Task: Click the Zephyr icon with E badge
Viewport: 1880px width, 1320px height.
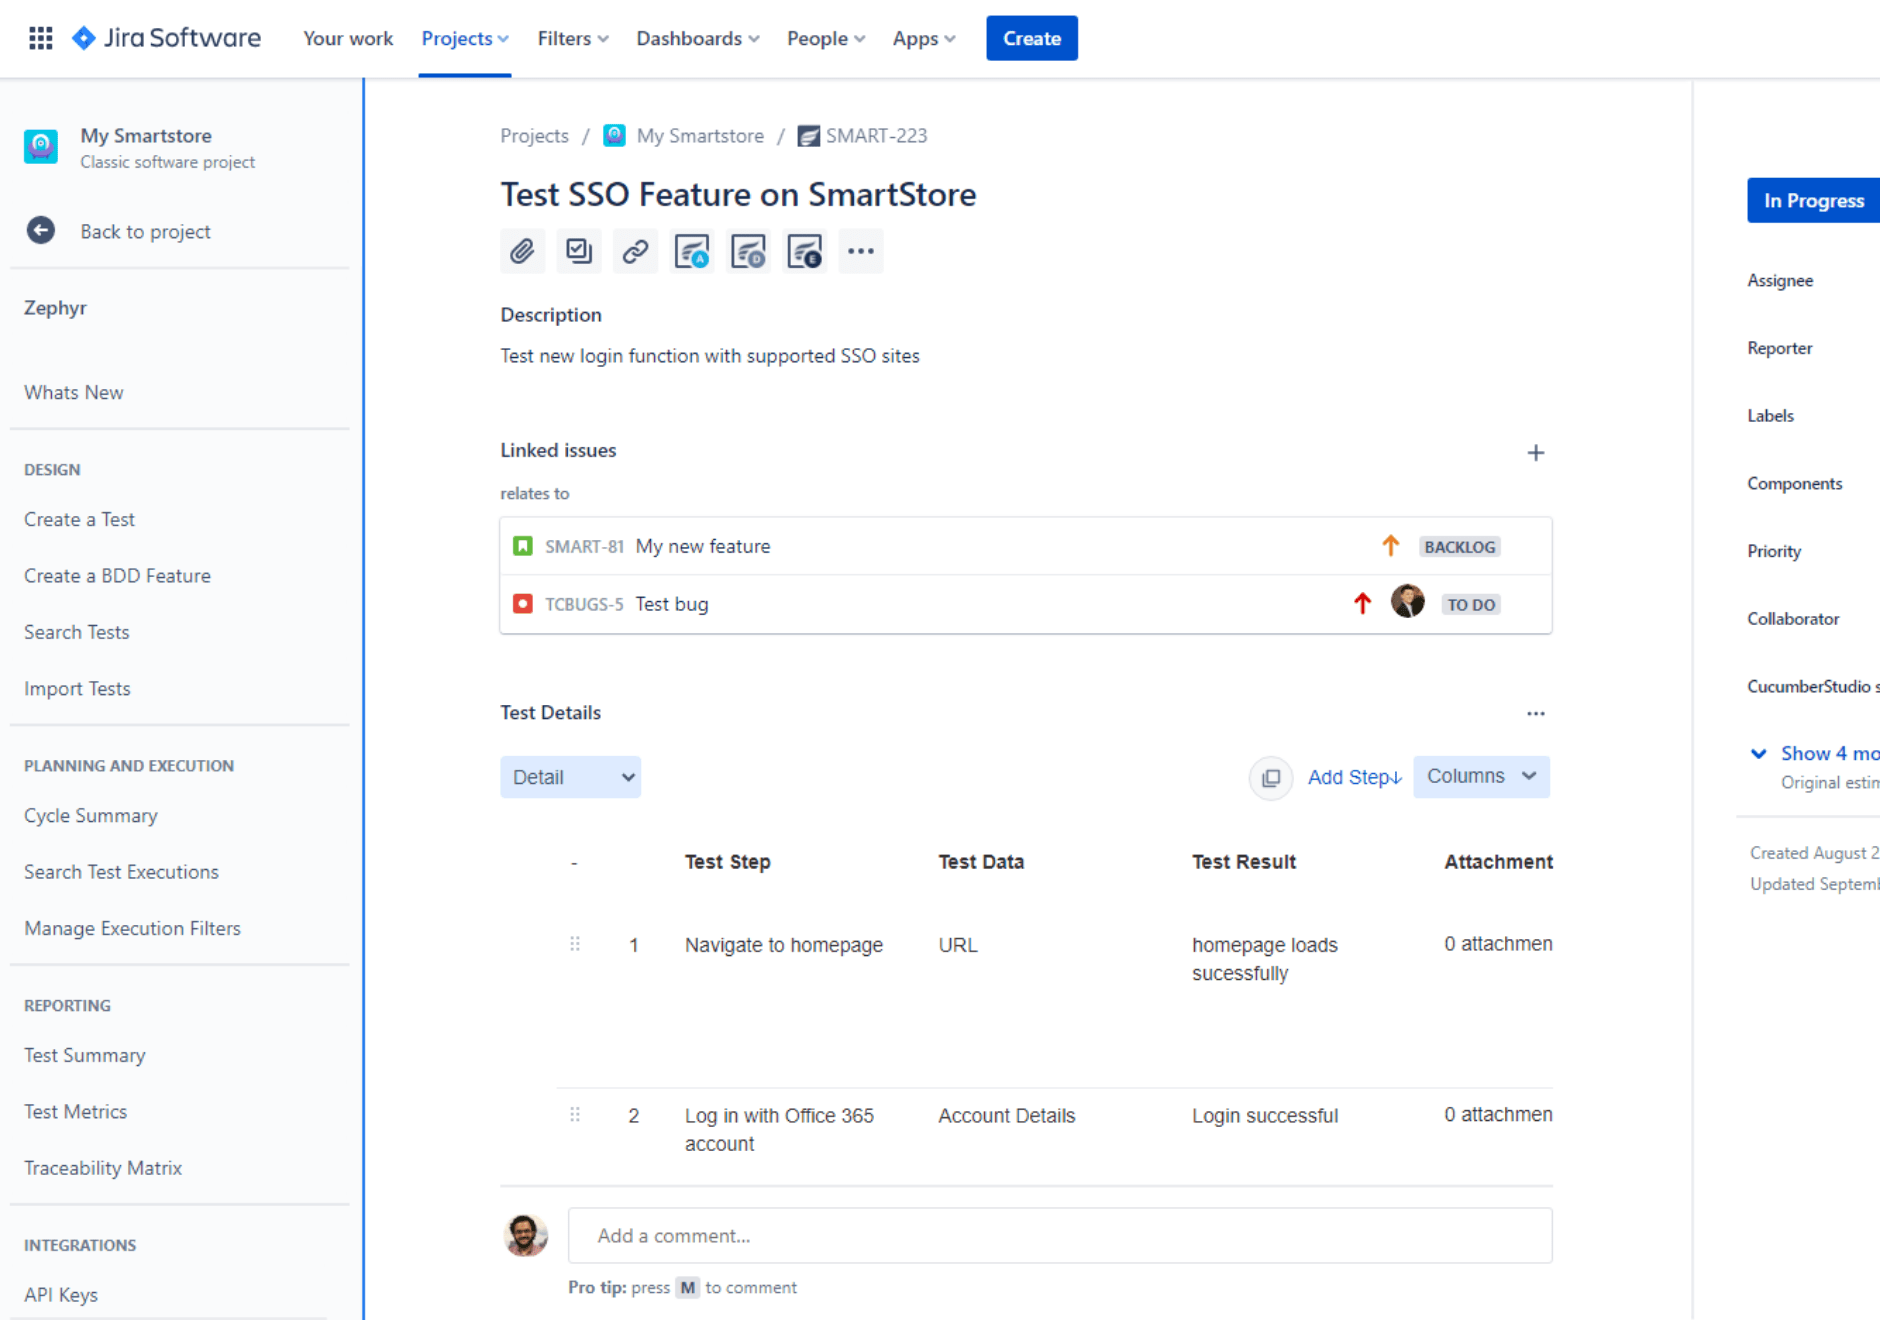Action: (805, 251)
